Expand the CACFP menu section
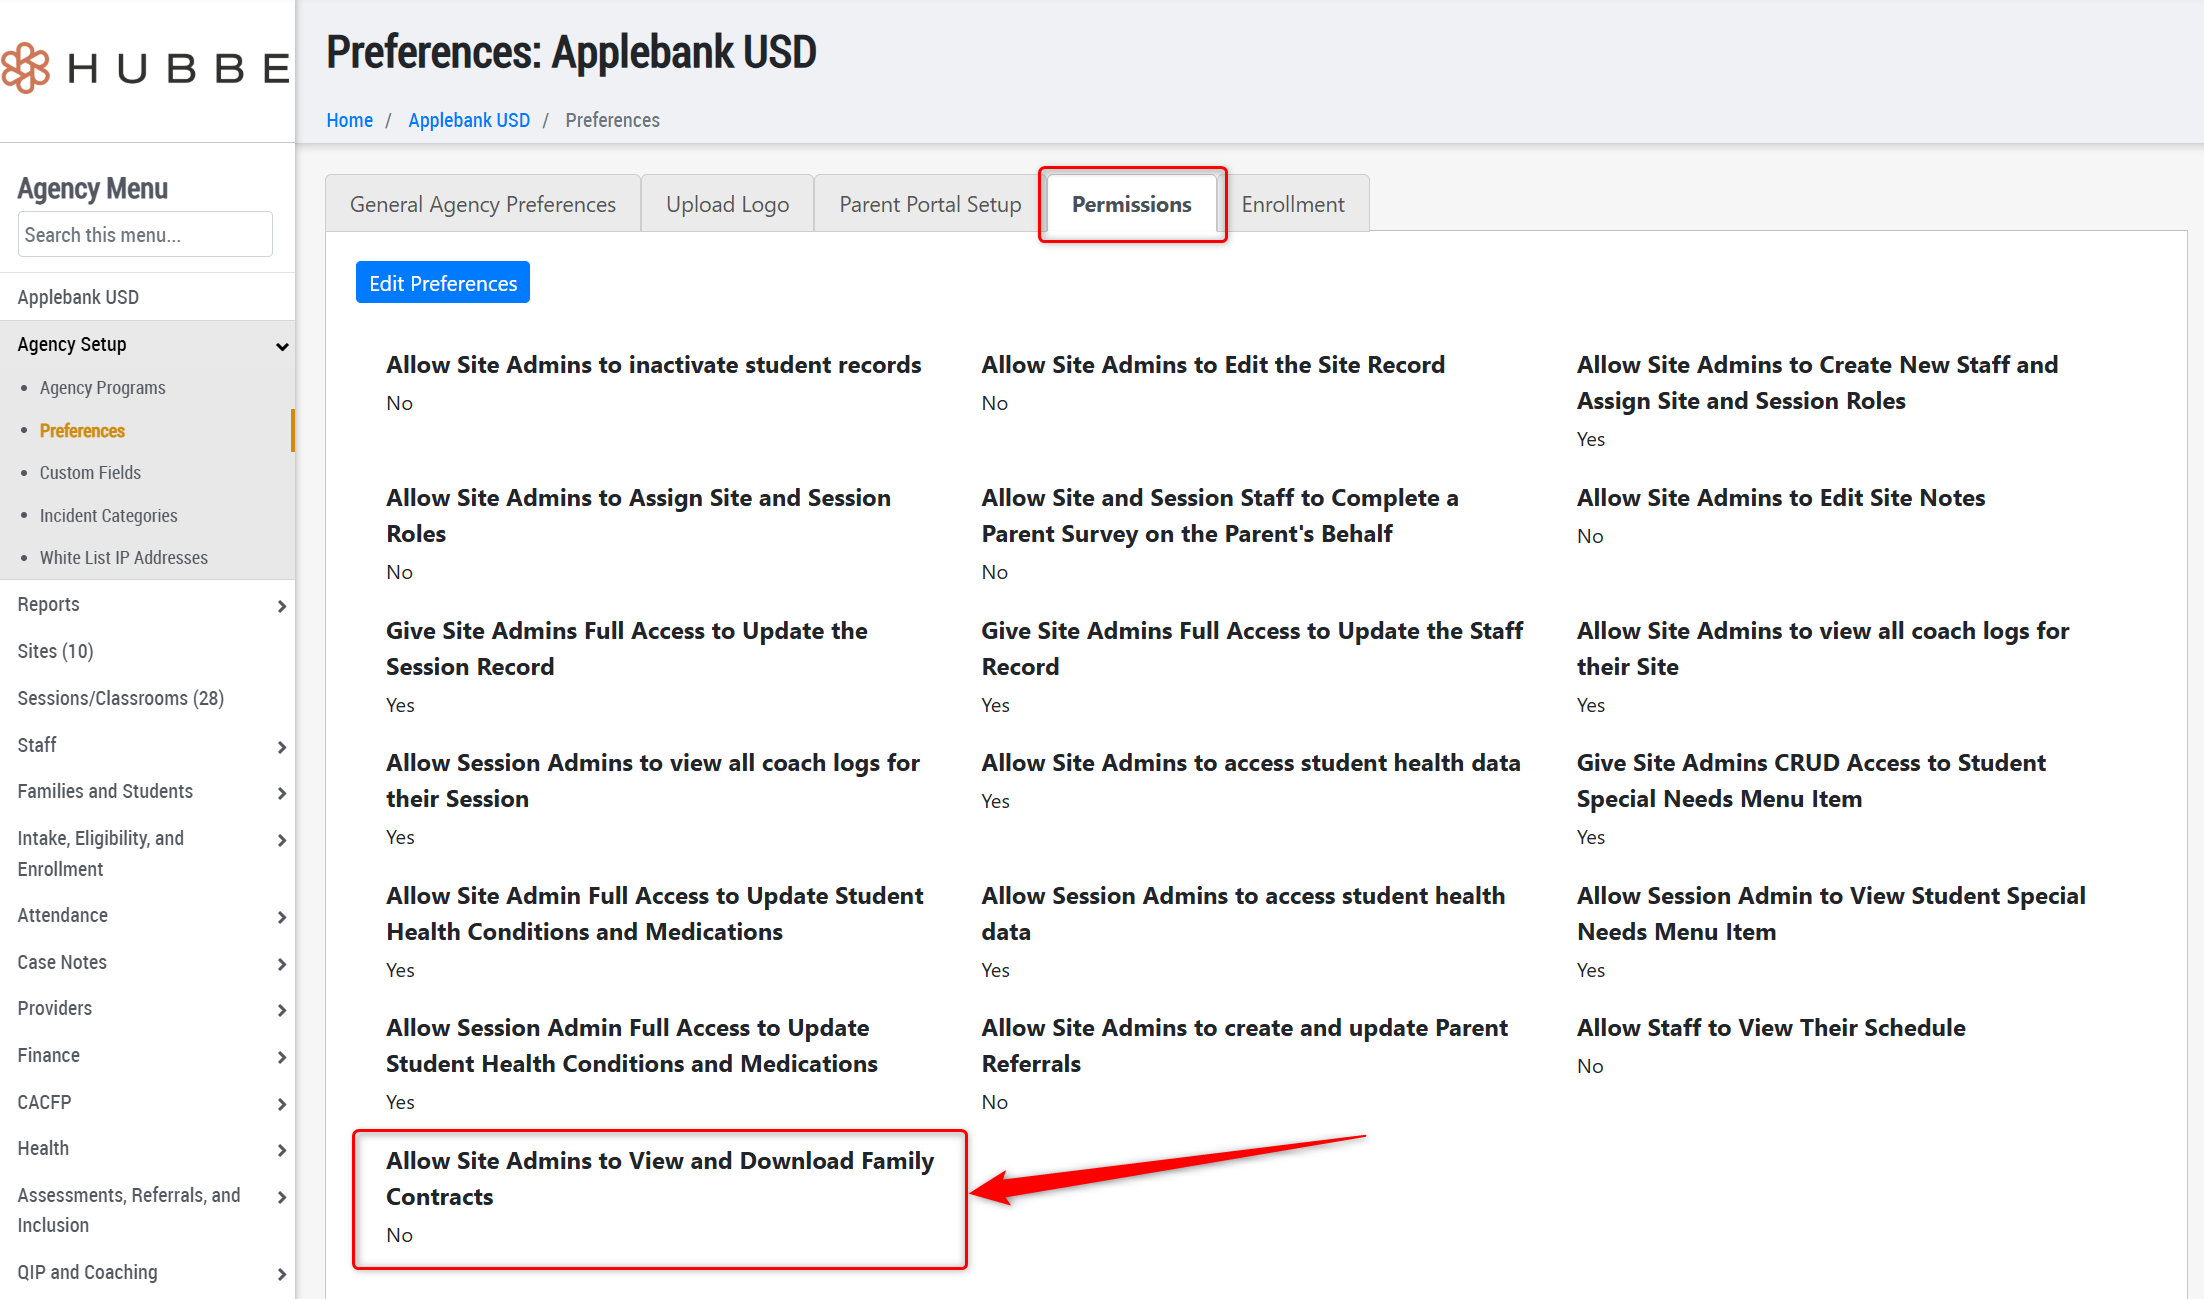The image size is (2204, 1299). tap(282, 1104)
